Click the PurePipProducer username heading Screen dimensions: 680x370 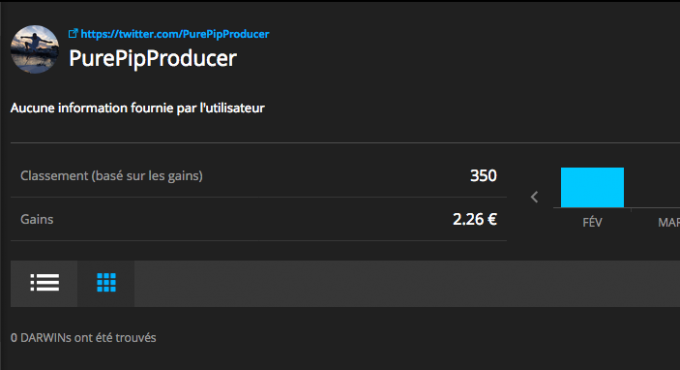tap(153, 59)
